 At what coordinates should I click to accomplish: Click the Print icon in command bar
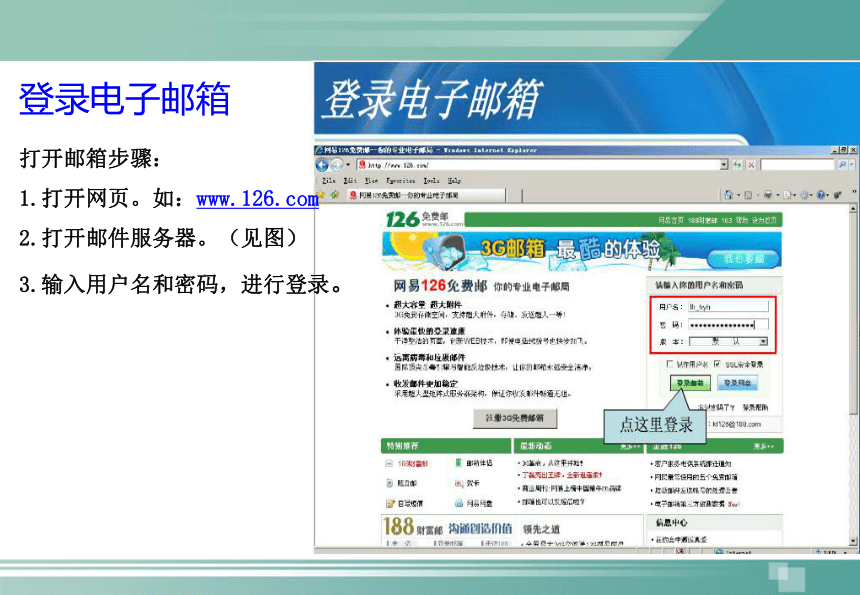coord(768,195)
